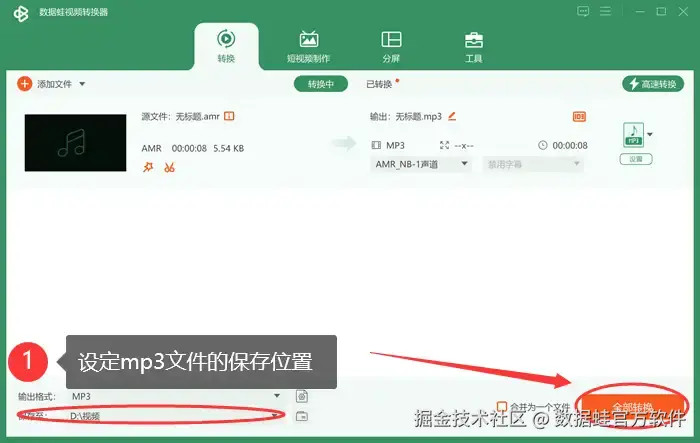Click the 数据蛙视频转换器 title text
Screen dimensions: 700x443
pos(74,12)
